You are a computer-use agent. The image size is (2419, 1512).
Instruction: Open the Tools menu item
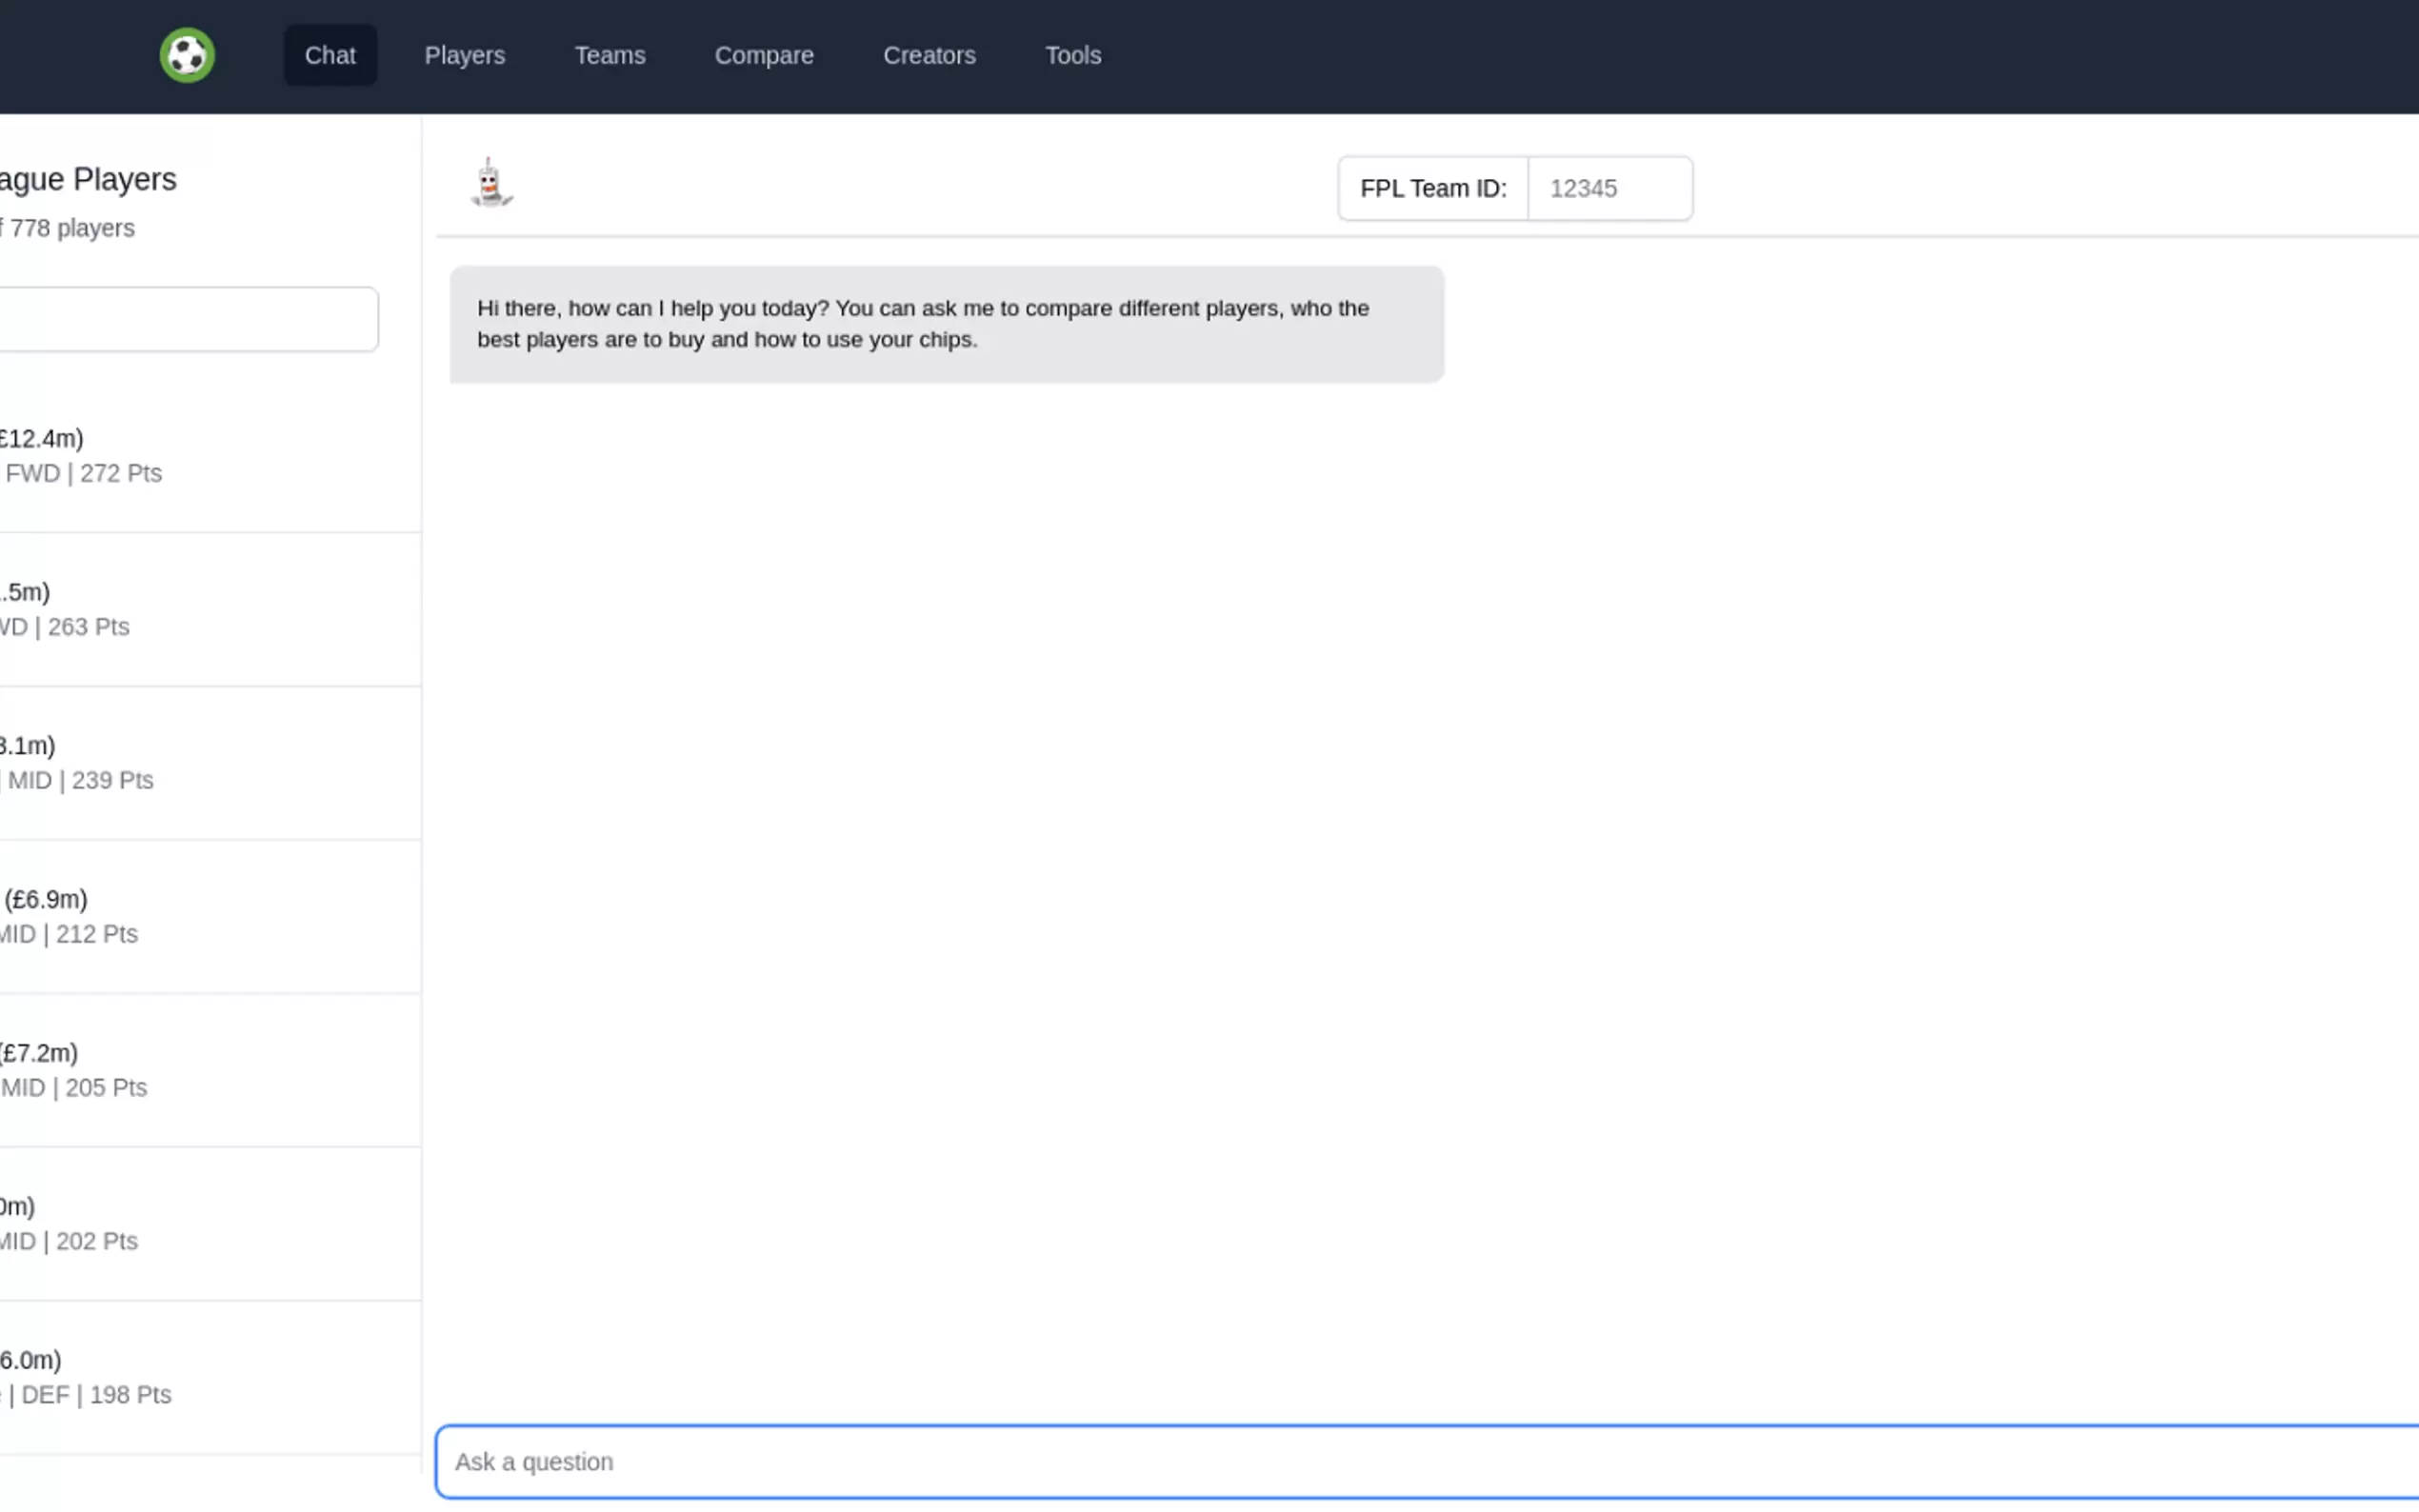[1072, 55]
